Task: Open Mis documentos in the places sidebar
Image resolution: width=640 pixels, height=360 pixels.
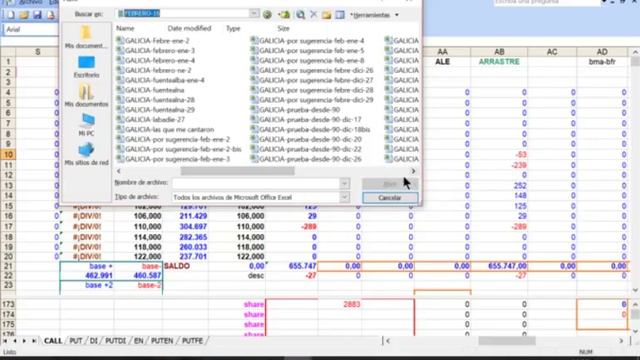Action: point(86,96)
